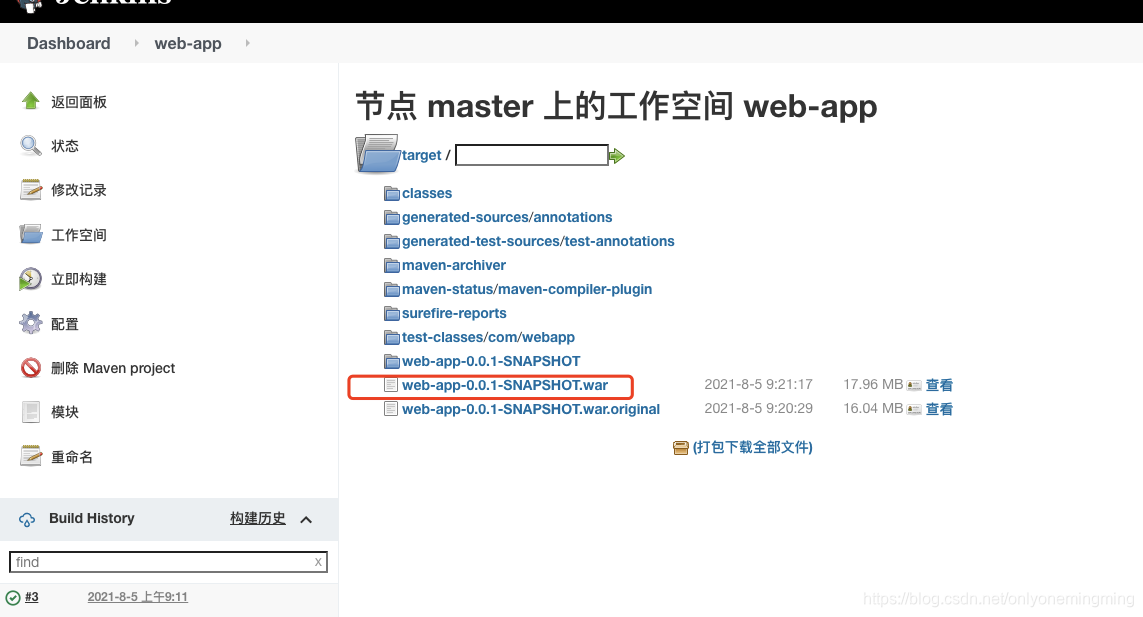The height and width of the screenshot is (617, 1143).
Task: Click the large workspace folder icon beside target
Action: [x=378, y=153]
